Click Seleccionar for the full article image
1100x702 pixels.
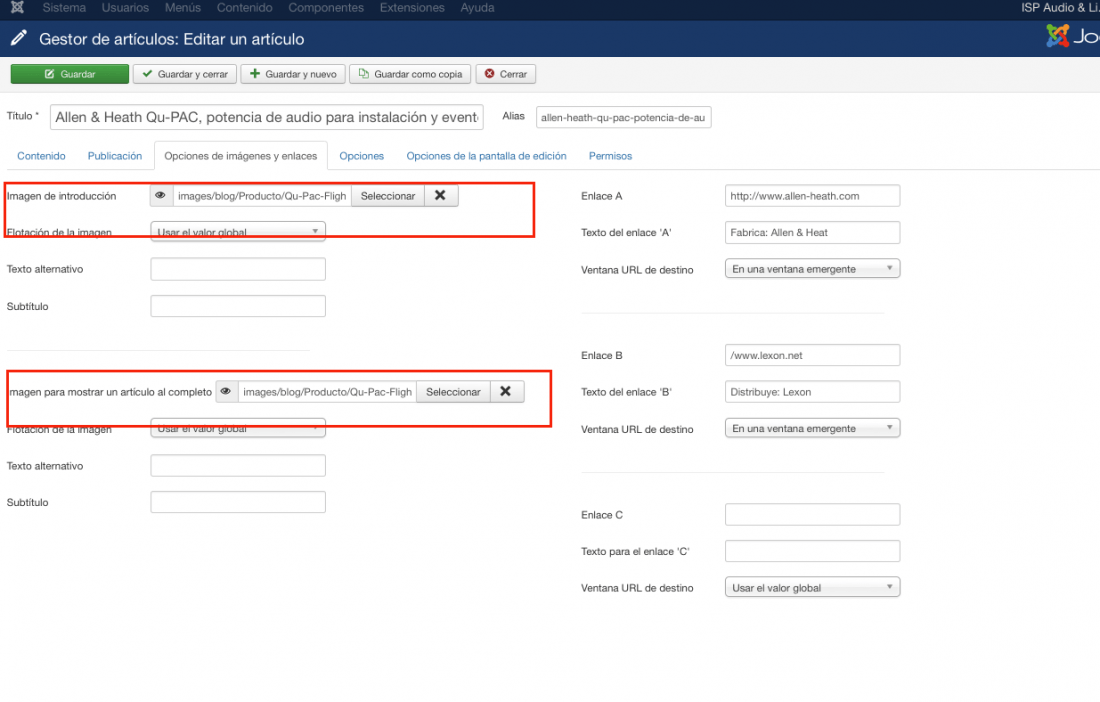(453, 391)
